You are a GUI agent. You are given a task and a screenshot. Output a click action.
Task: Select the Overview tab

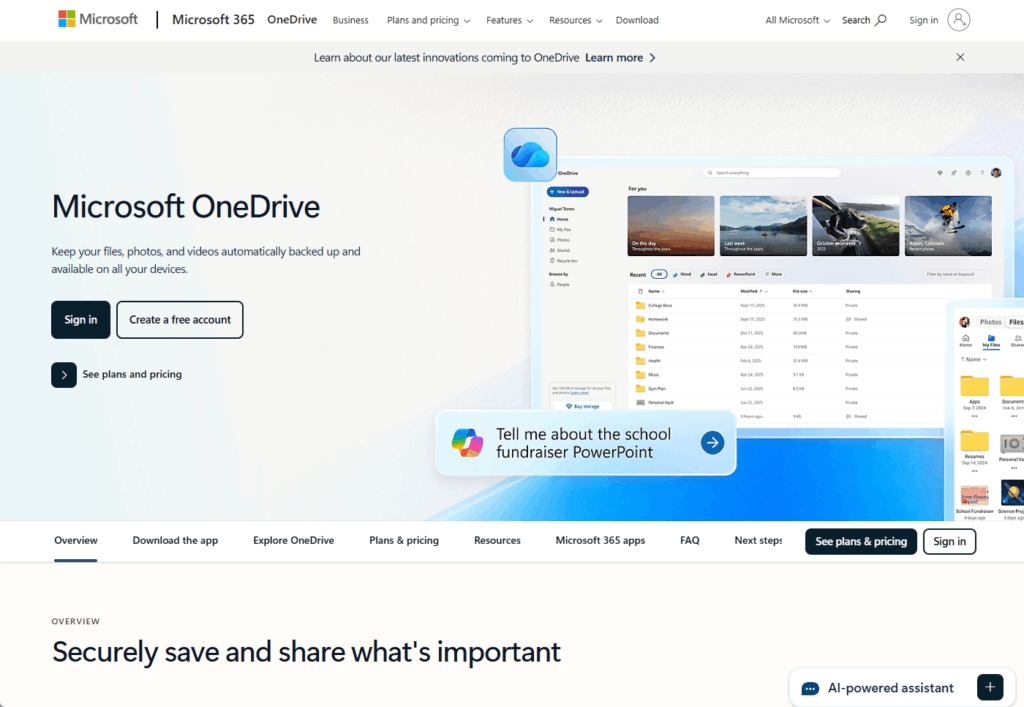pos(76,541)
